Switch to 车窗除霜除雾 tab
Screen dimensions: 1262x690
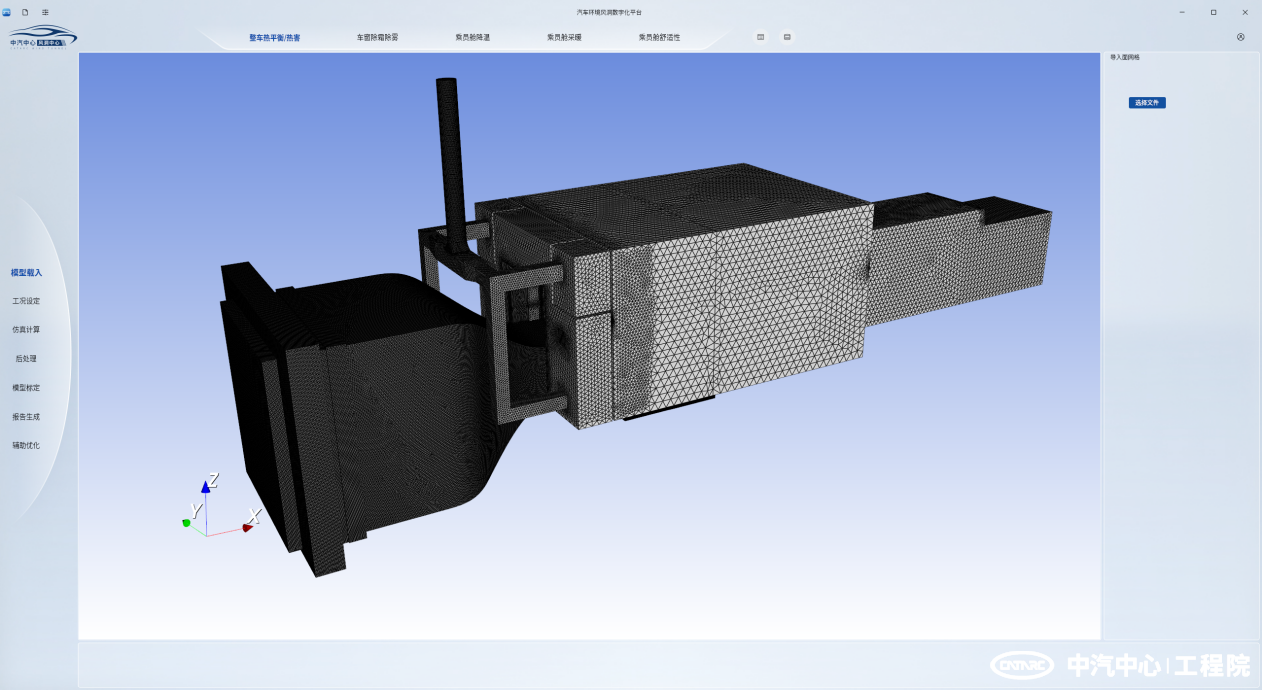[x=377, y=38]
